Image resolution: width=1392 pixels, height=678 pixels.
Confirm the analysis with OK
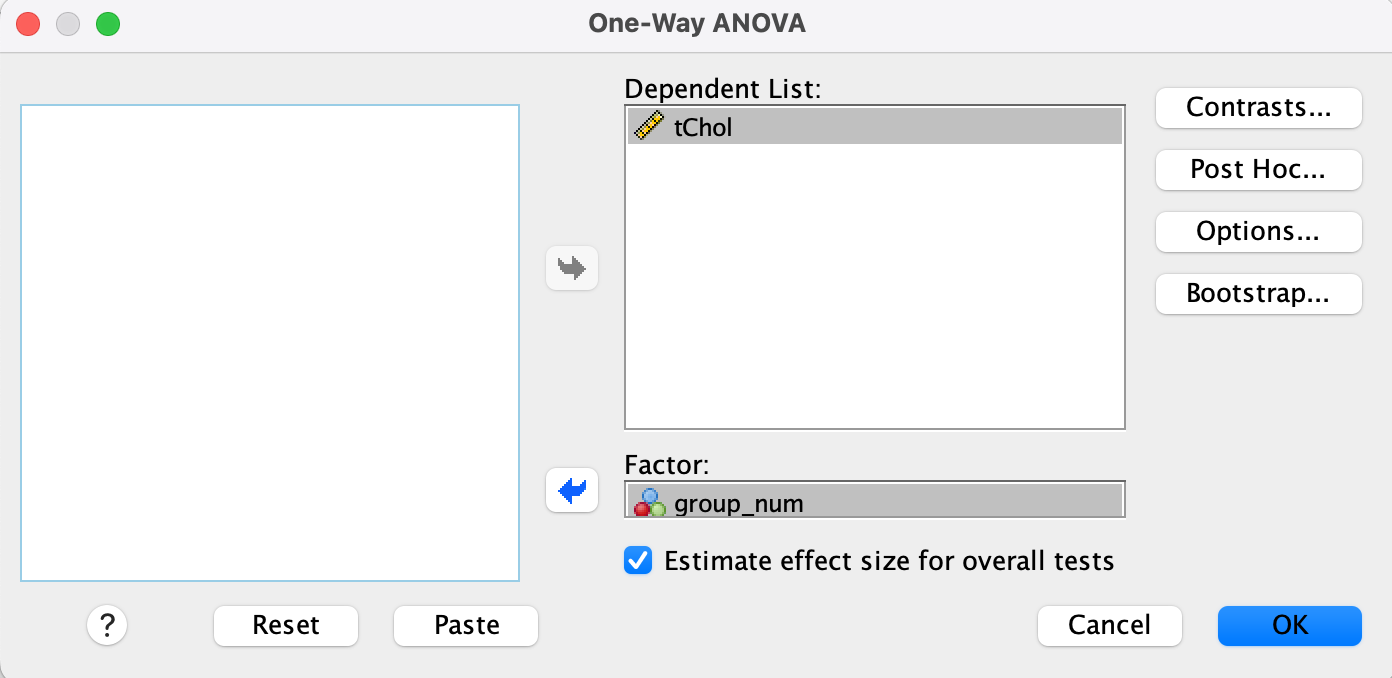click(x=1289, y=626)
